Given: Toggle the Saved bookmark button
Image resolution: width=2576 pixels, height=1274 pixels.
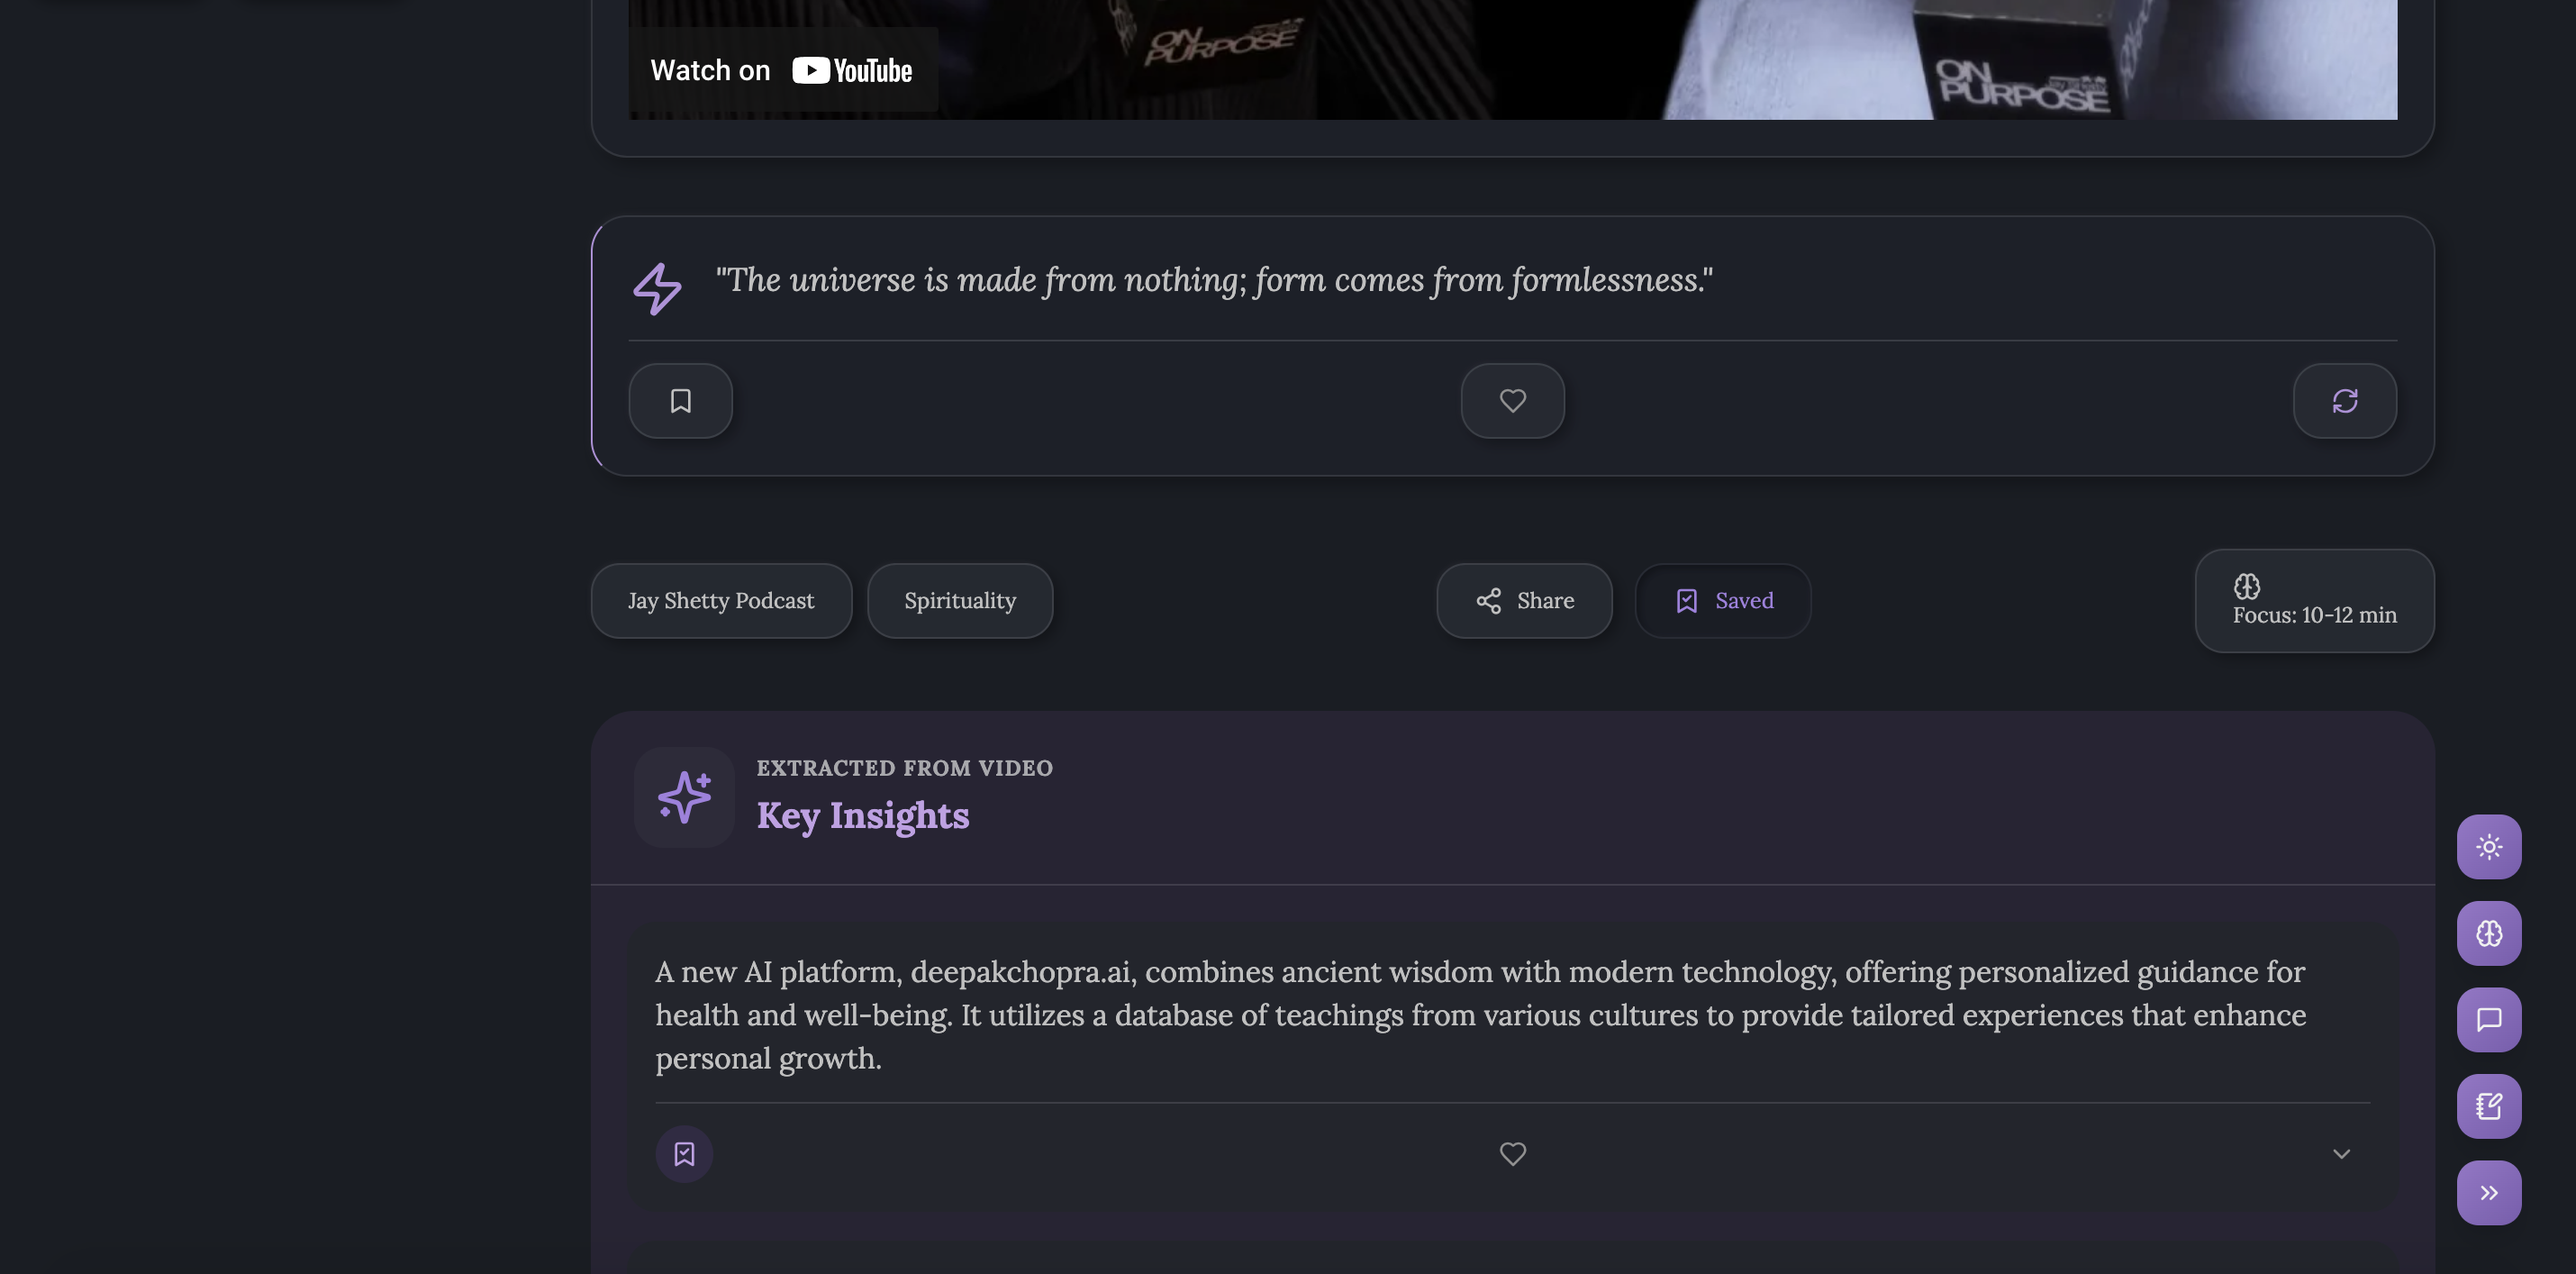Looking at the screenshot, I should tap(1722, 601).
